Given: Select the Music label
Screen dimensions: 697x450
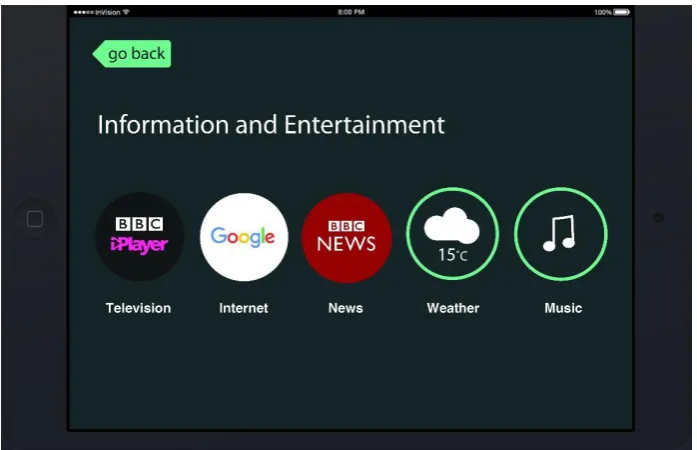Looking at the screenshot, I should (x=563, y=308).
